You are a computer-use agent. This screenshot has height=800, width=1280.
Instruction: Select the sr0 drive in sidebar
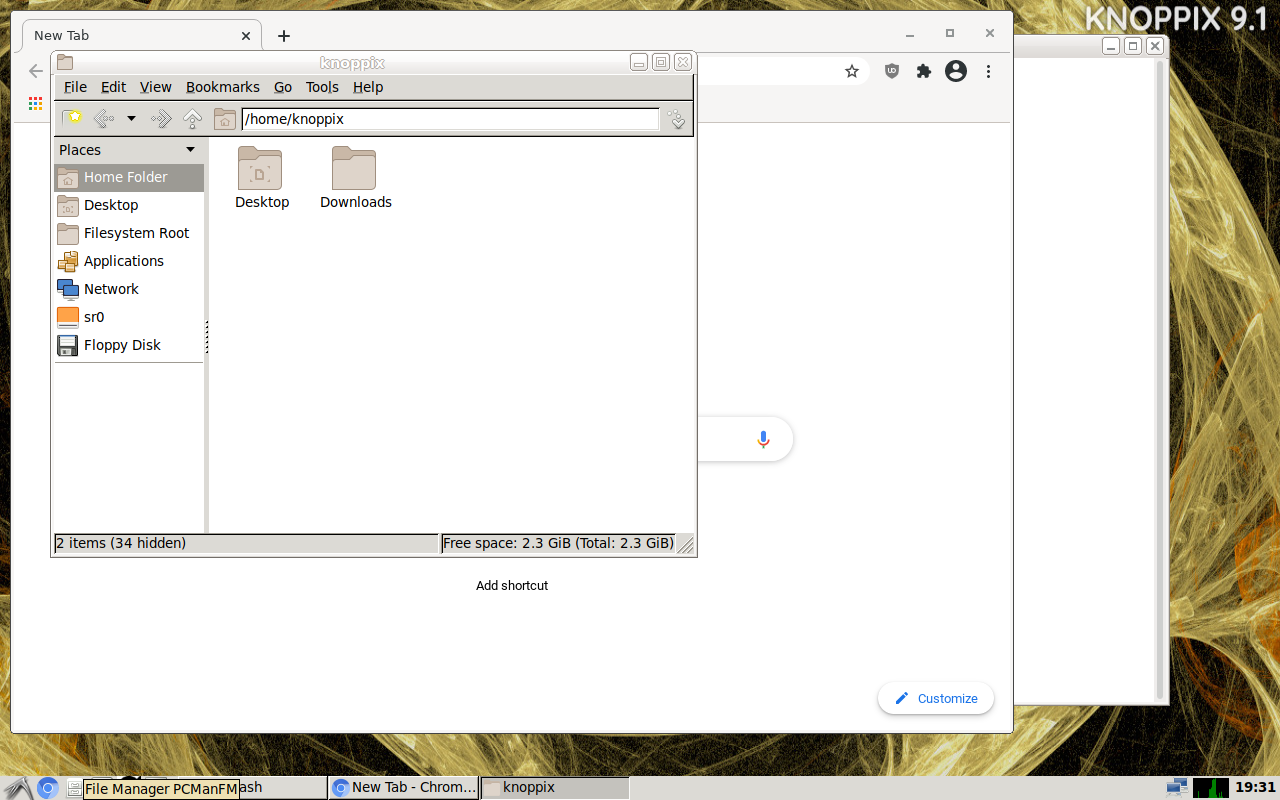point(129,317)
